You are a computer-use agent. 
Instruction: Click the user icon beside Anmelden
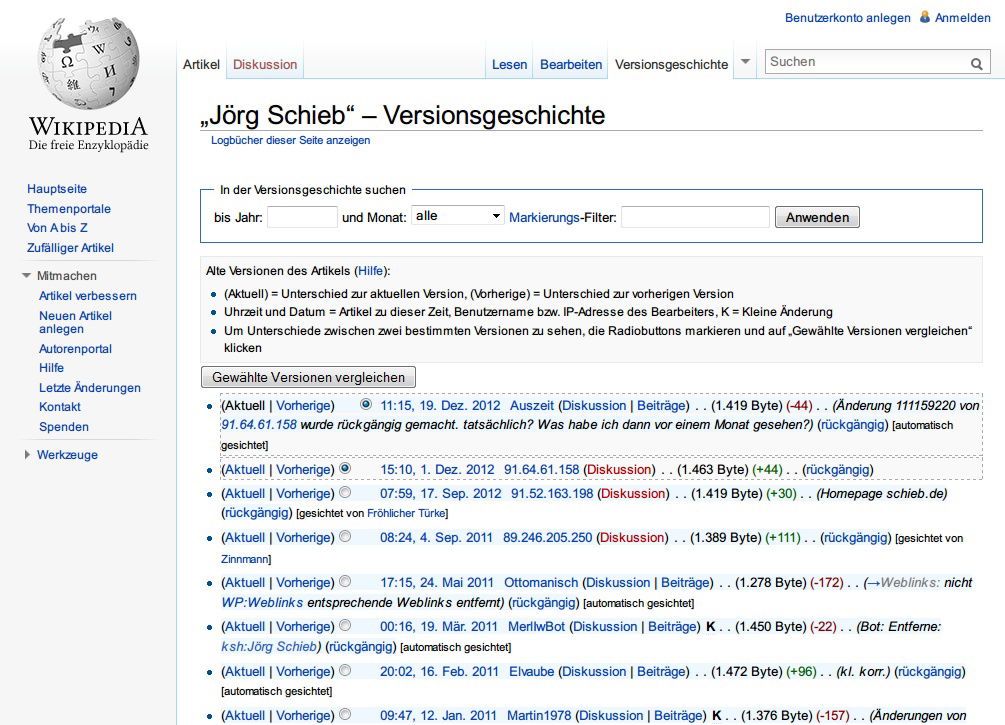pyautogui.click(x=925, y=17)
